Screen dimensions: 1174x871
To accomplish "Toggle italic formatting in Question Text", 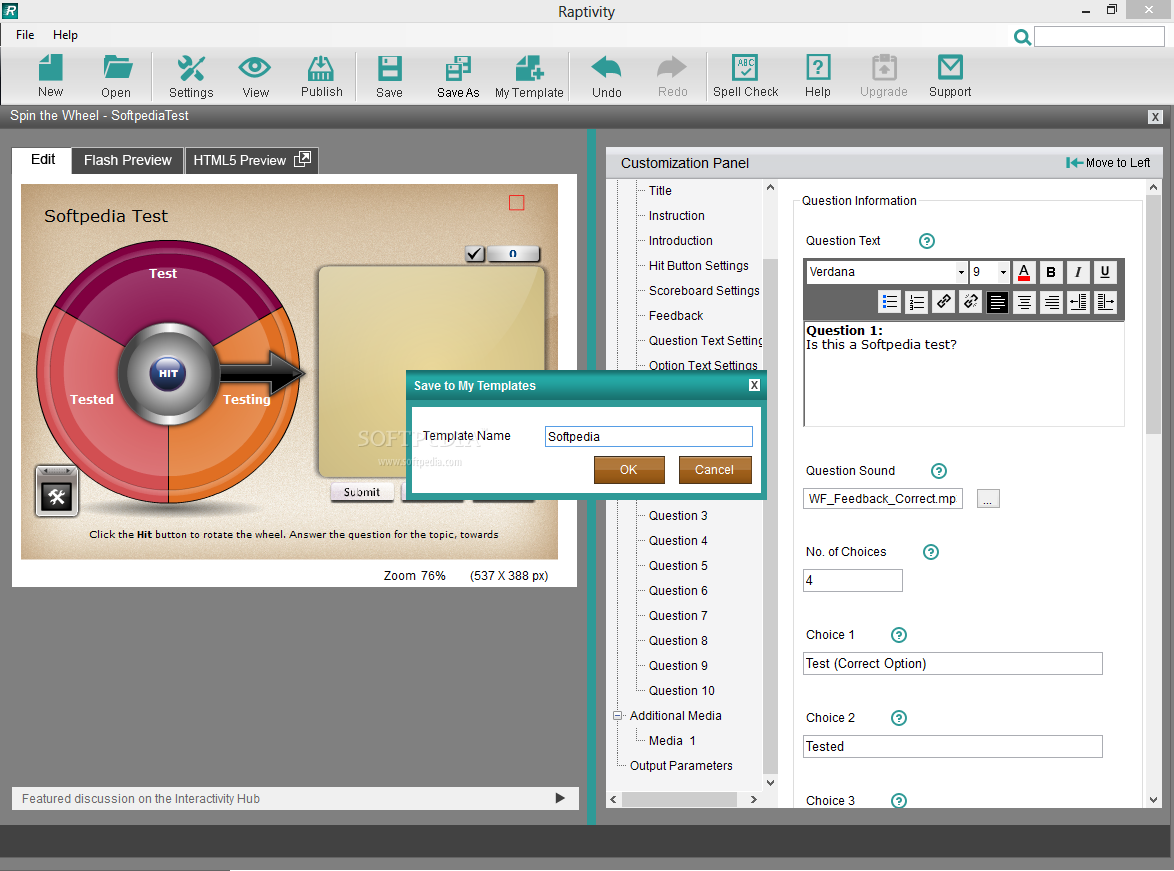I will coord(1077,272).
